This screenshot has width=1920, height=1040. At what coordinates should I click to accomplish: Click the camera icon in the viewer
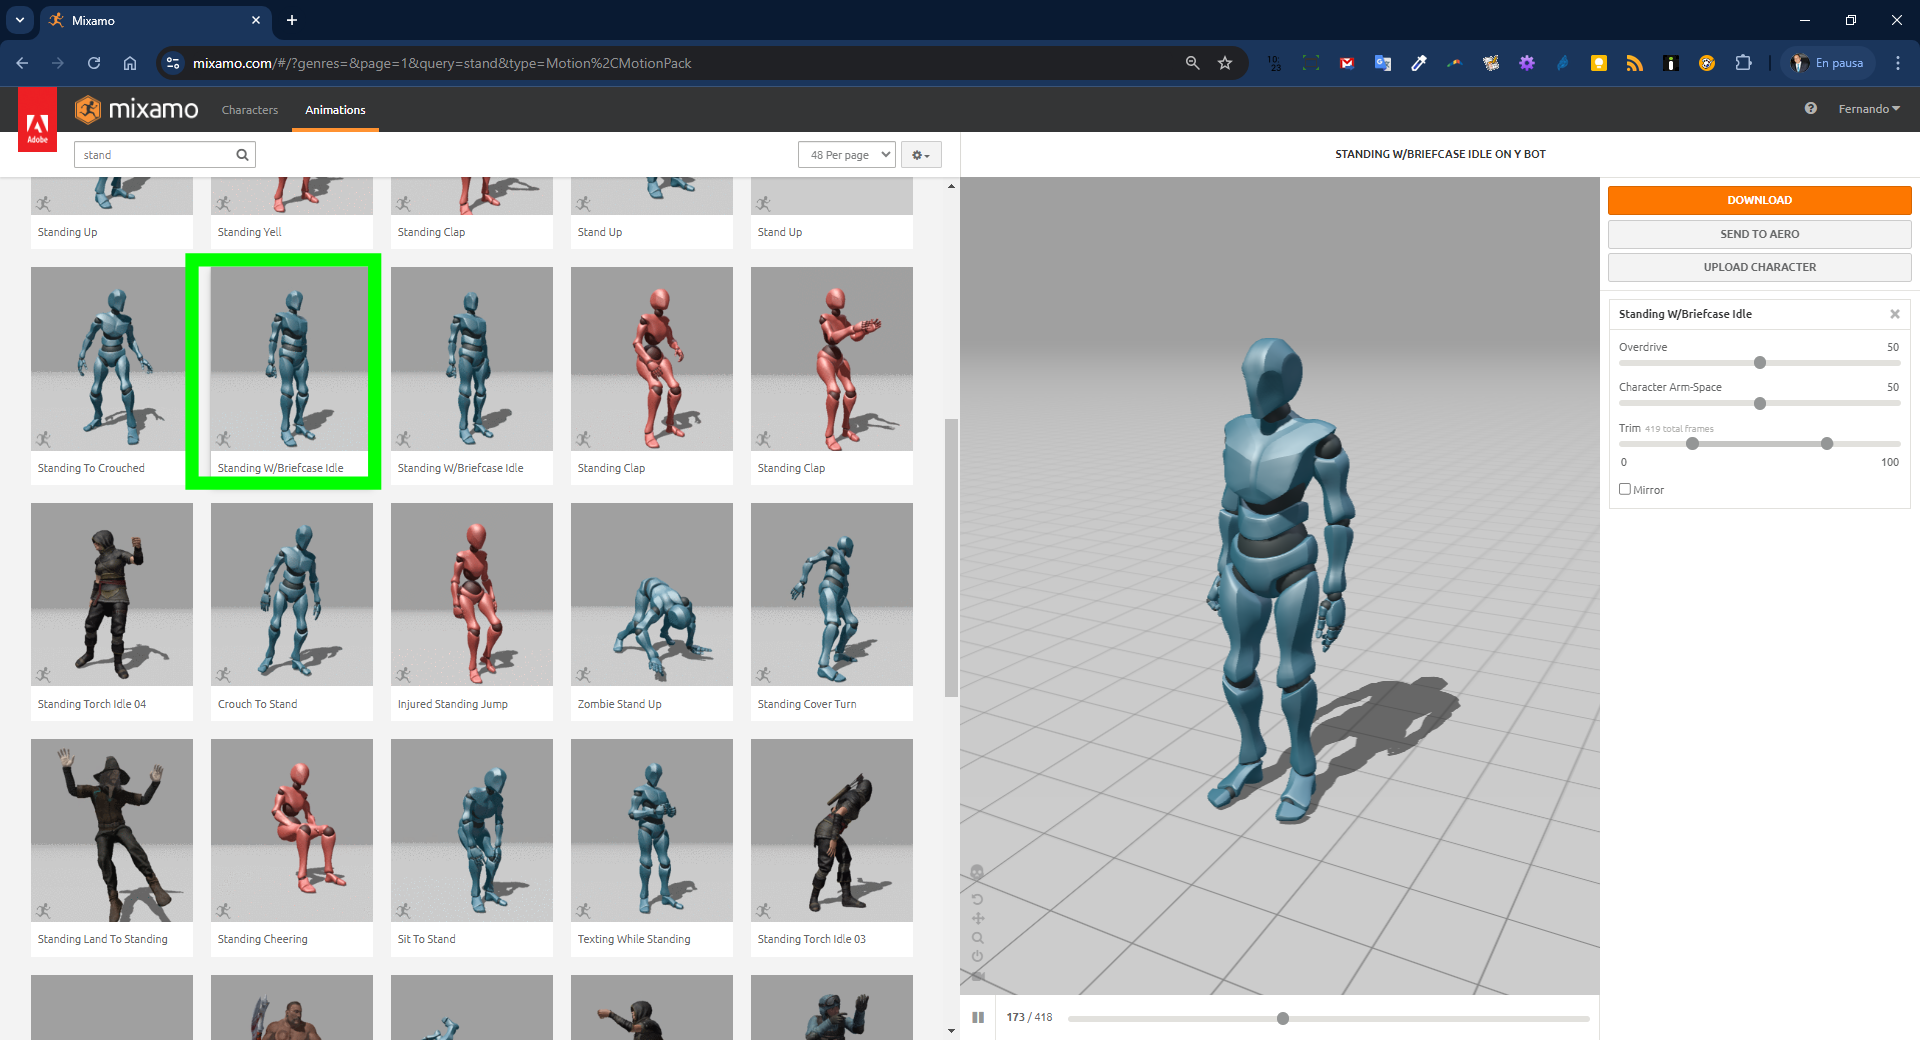point(977,976)
